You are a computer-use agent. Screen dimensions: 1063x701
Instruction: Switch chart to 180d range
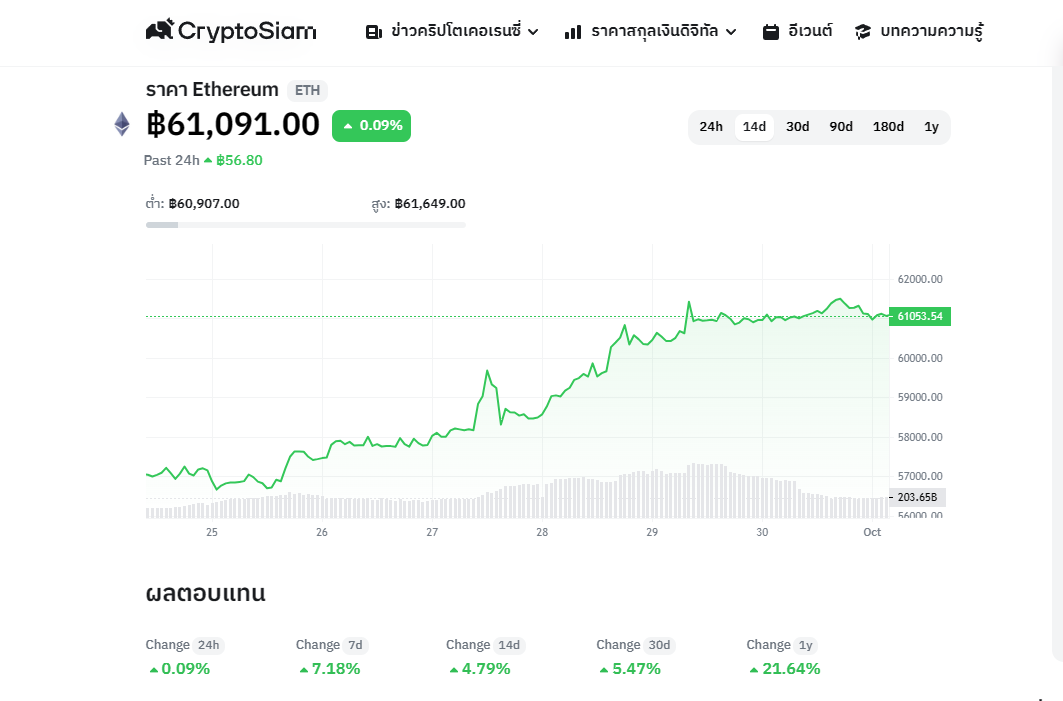point(888,127)
